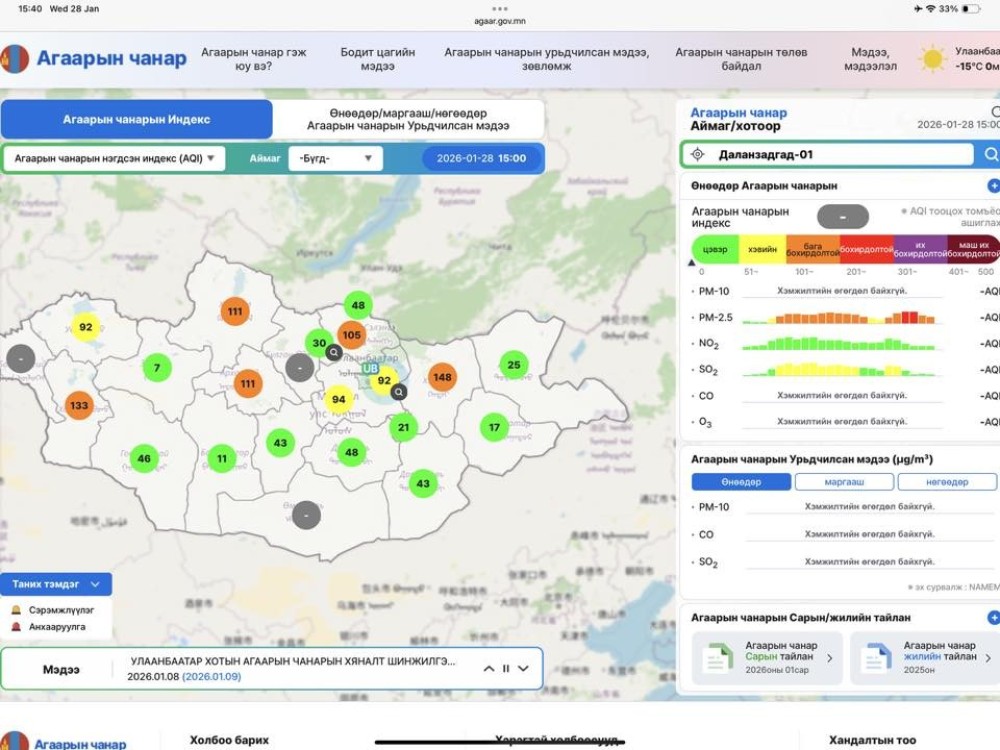The height and width of the screenshot is (750, 1000).
Task: Click the sun weather icon in header
Action: pos(933,59)
